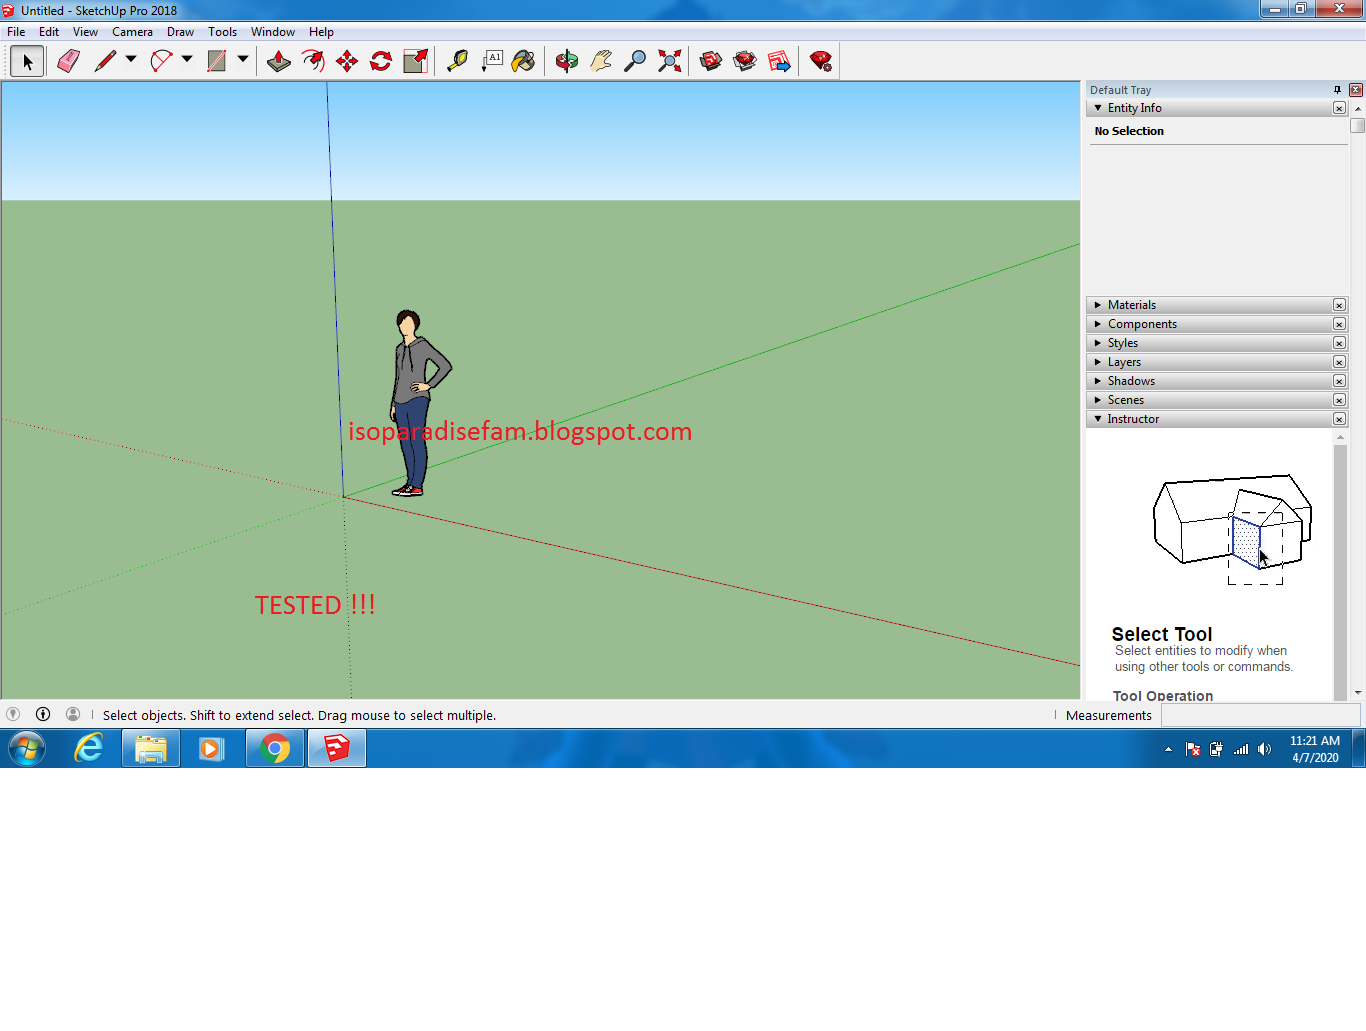Choose the Rectangle shape tool
This screenshot has height=1031, width=1366.
(216, 62)
